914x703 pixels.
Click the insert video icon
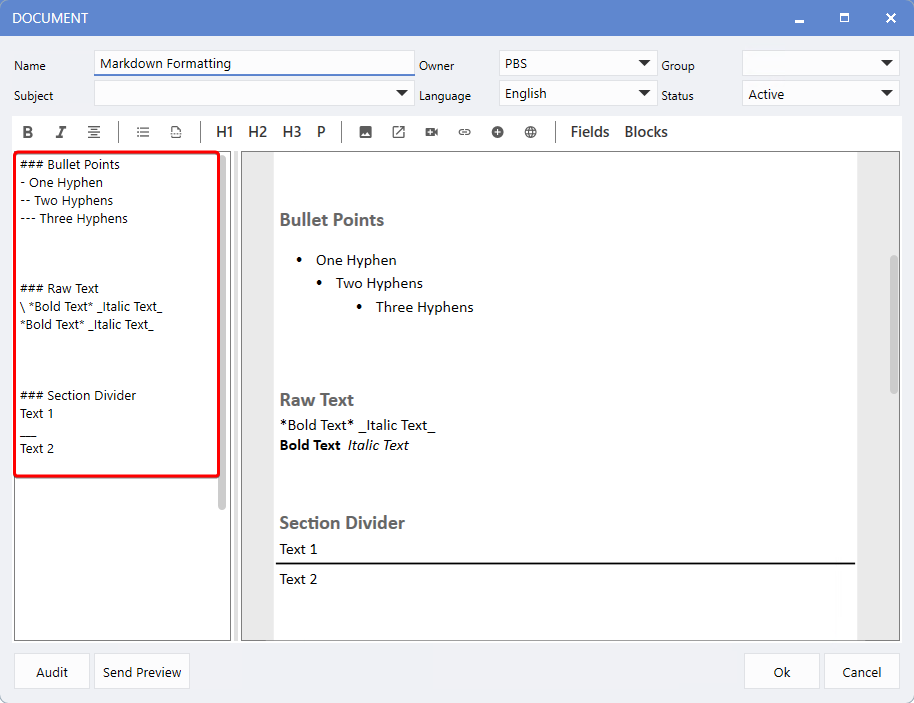(x=431, y=132)
